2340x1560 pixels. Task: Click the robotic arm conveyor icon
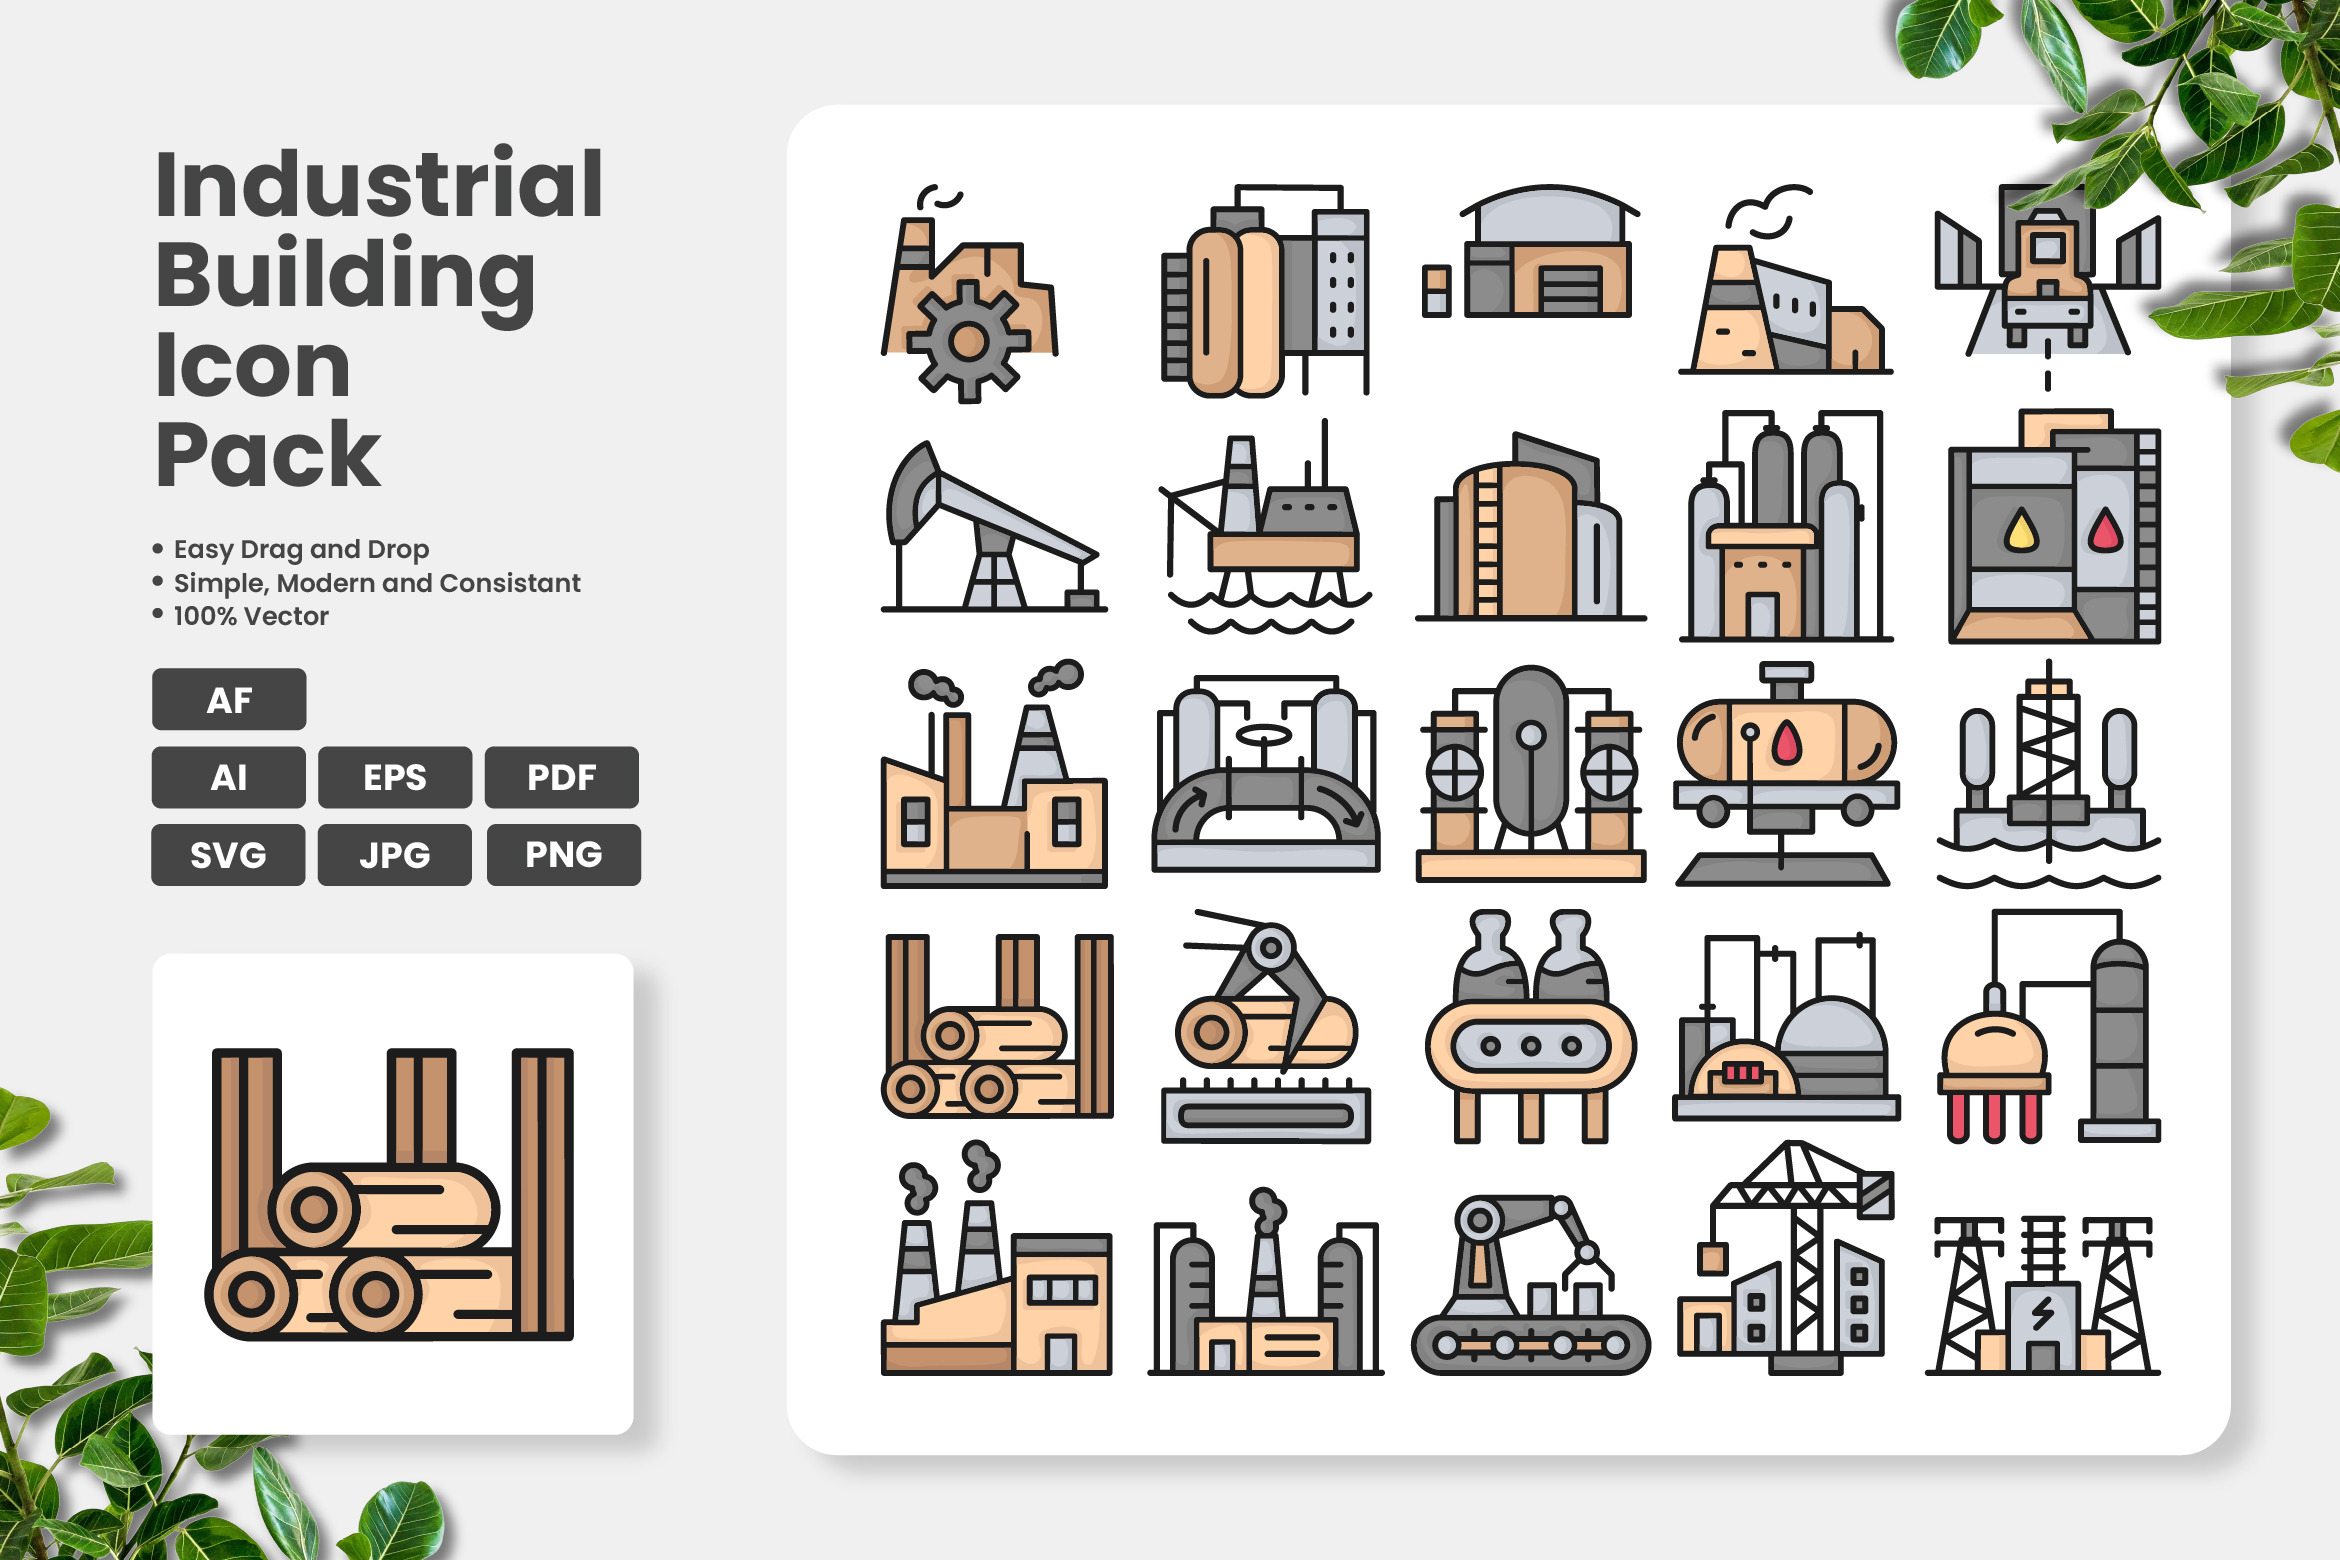[x=1530, y=1285]
